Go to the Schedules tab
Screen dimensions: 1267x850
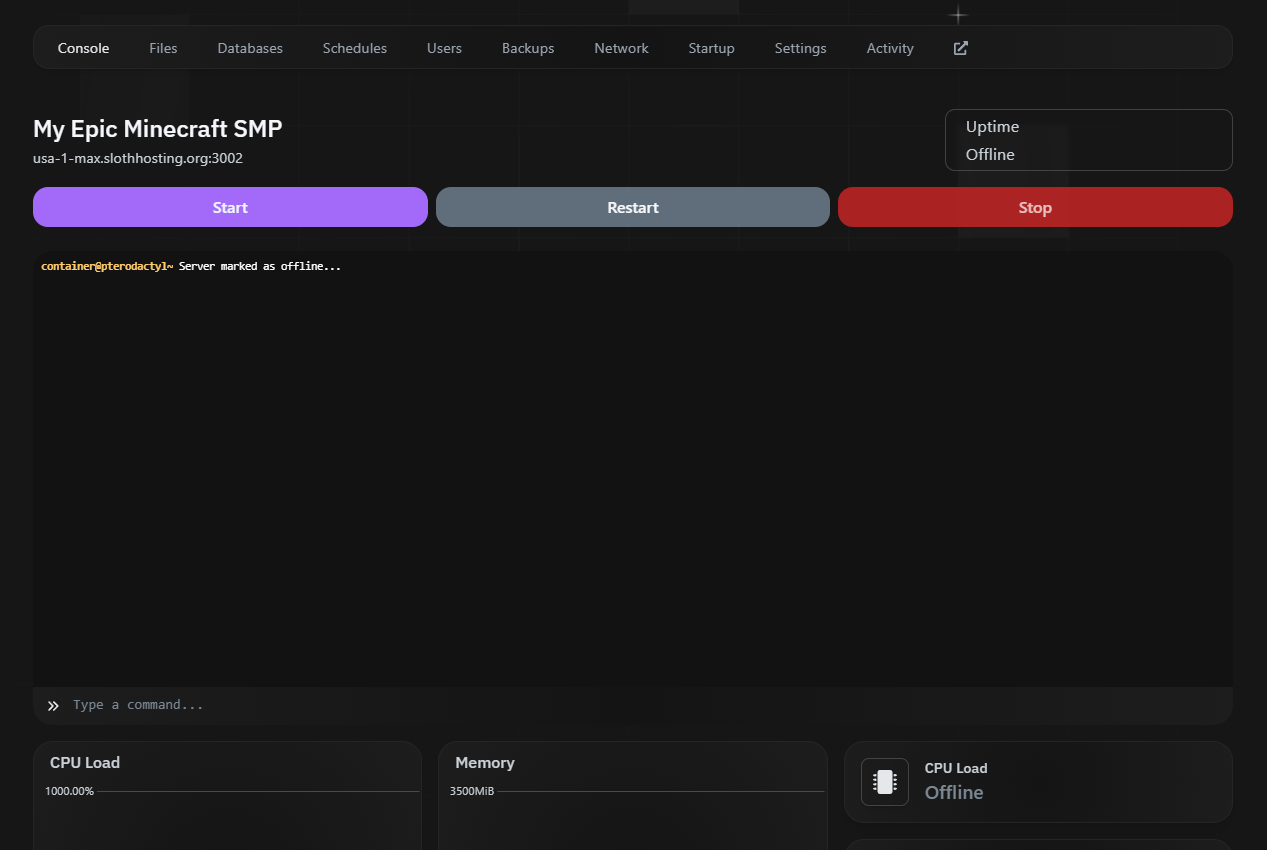tap(354, 48)
